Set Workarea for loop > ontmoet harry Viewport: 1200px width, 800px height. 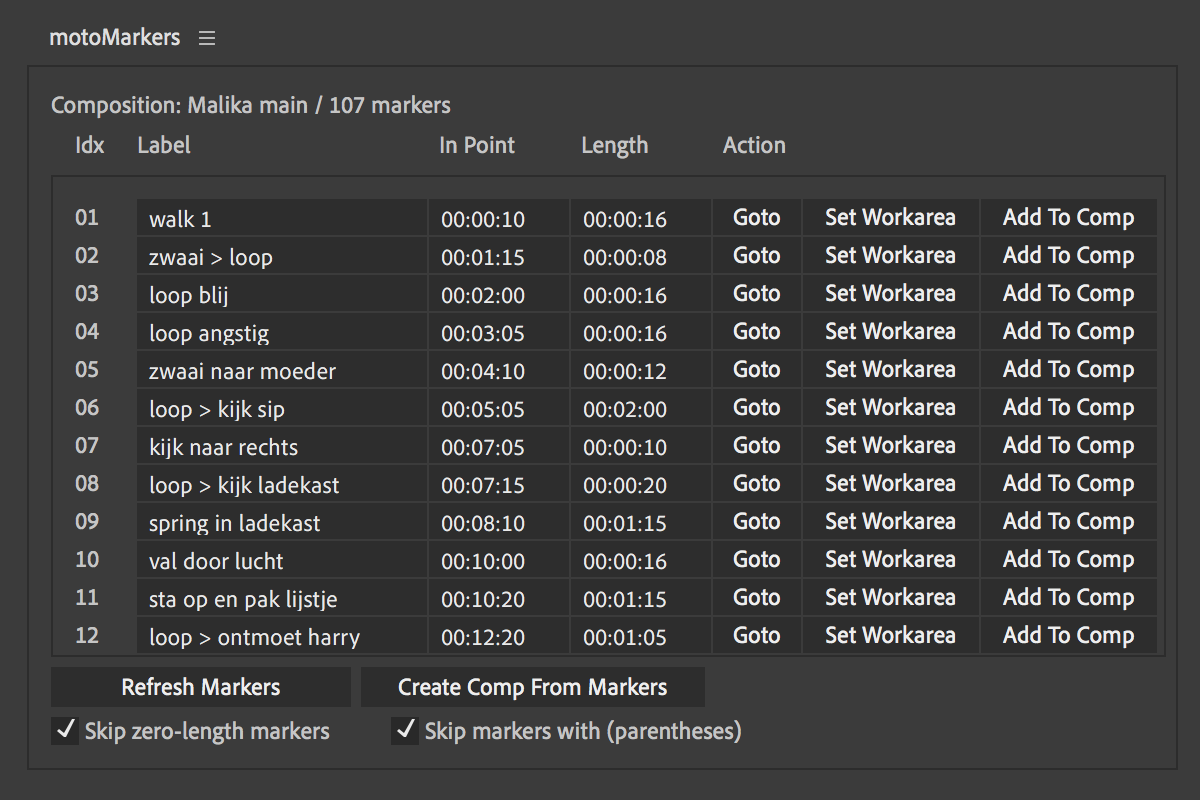(x=890, y=636)
